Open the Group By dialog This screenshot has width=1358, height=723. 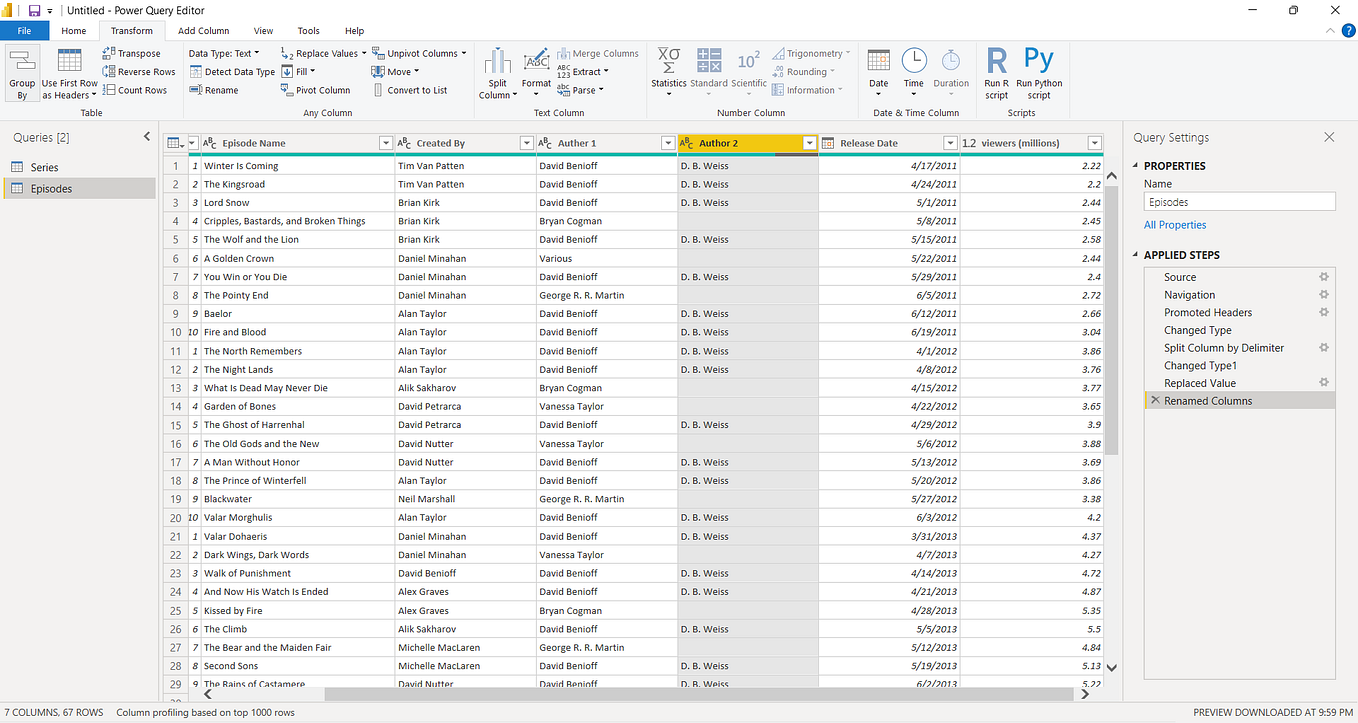(21, 72)
